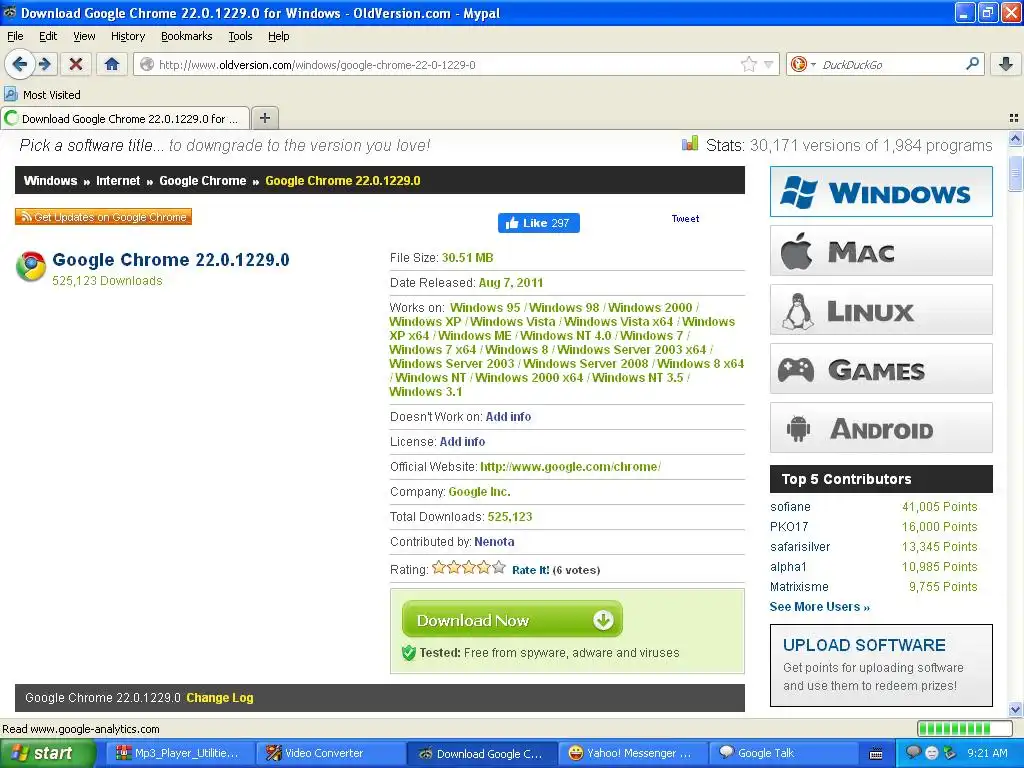Screen dimensions: 1024x768
Task: Click the Most Visited bookmarks item
Action: click(43, 95)
